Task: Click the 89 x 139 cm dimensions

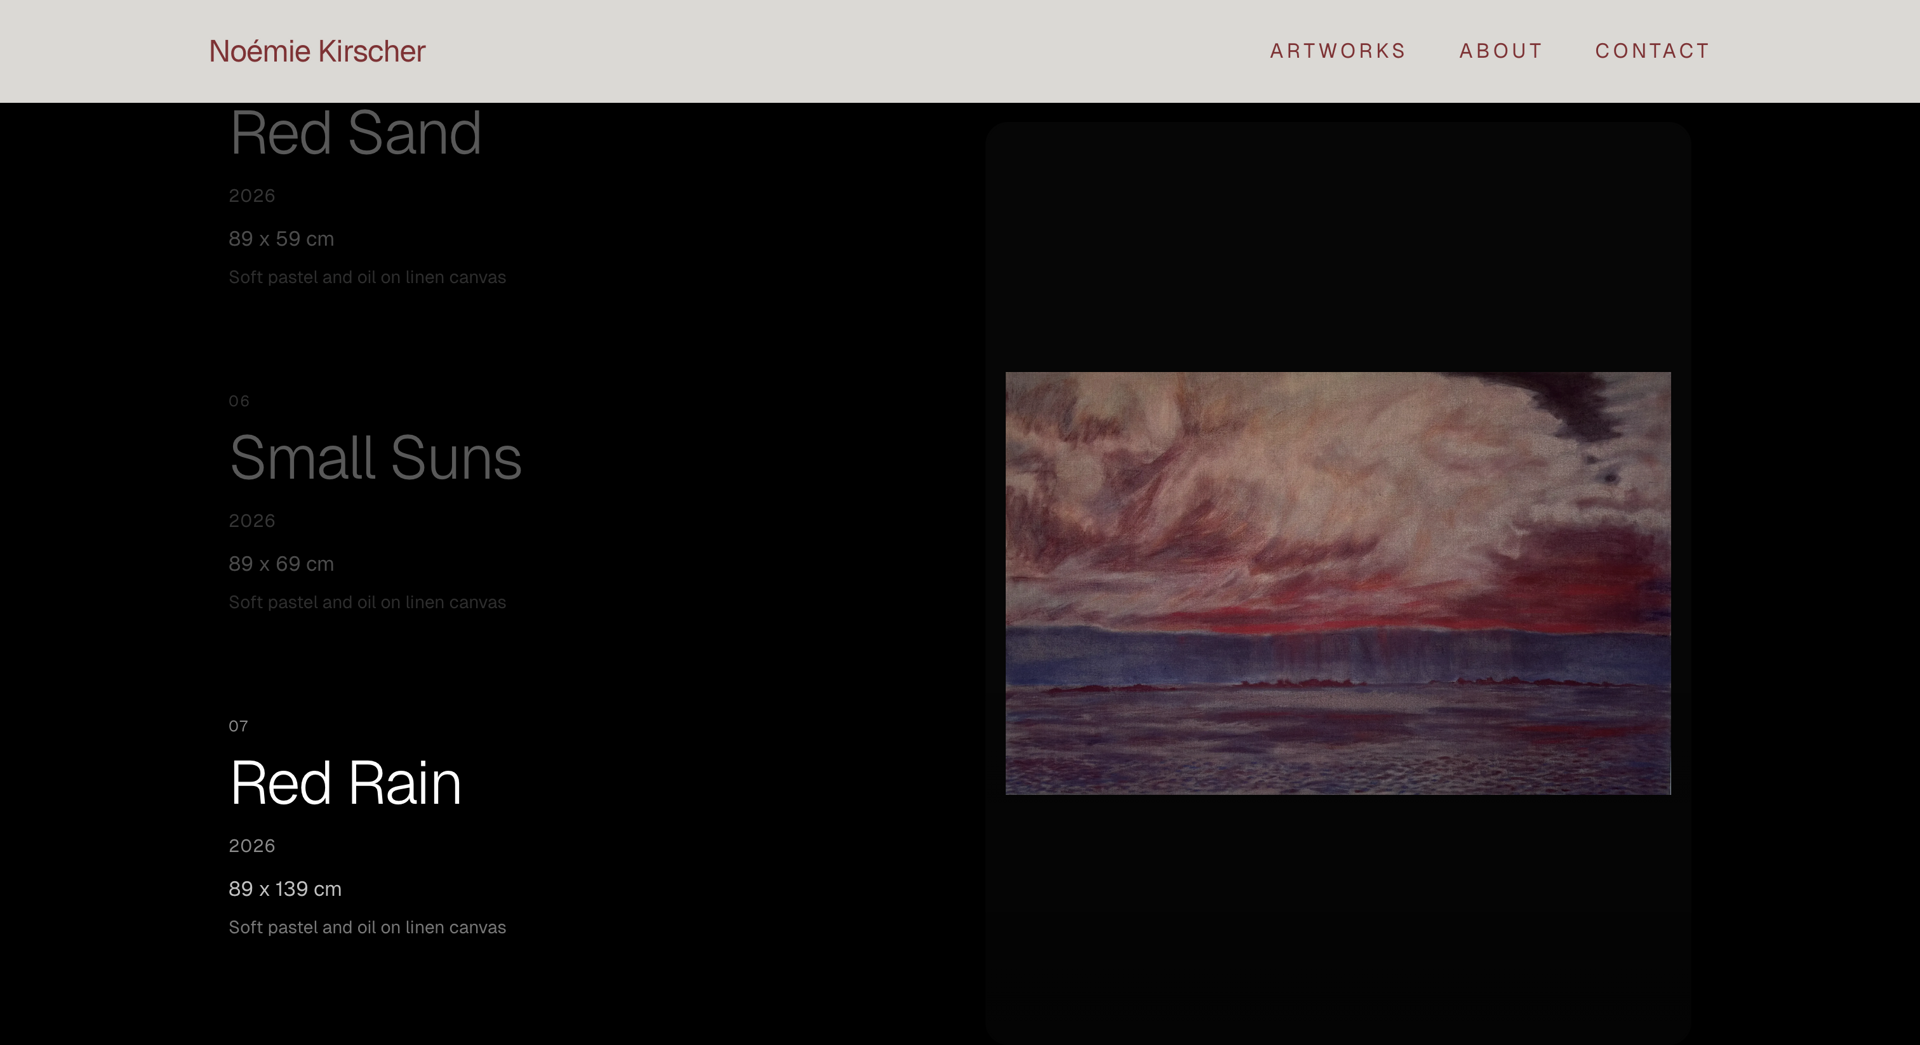Action: pos(285,889)
